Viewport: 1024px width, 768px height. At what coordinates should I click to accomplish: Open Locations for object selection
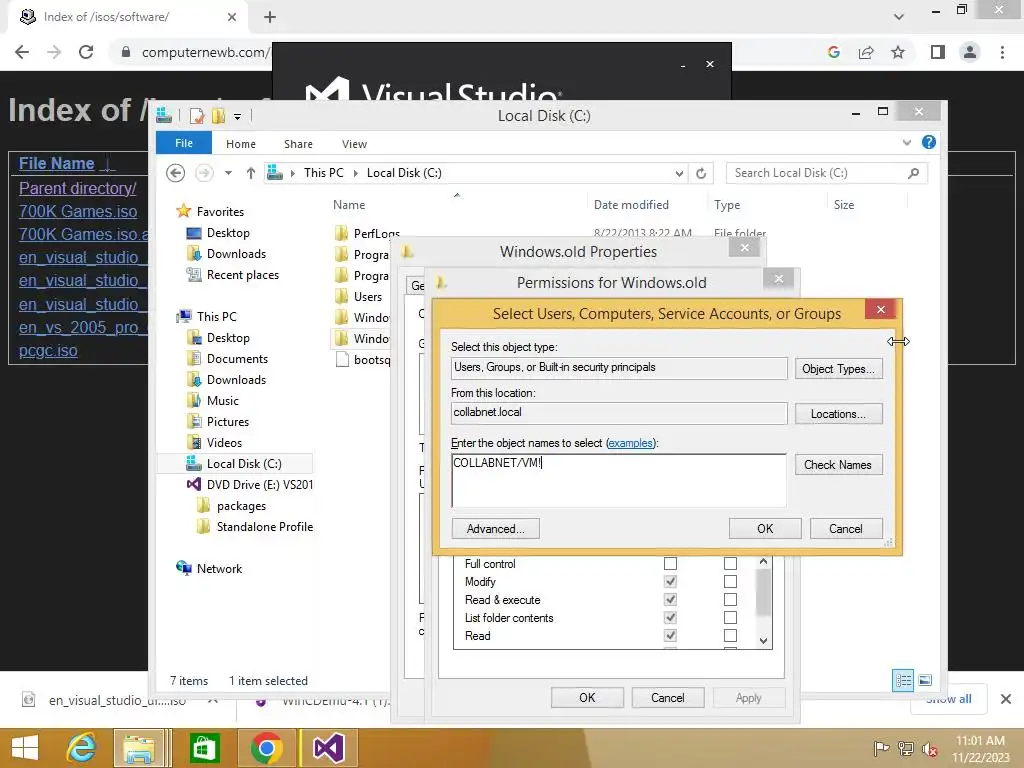point(839,414)
